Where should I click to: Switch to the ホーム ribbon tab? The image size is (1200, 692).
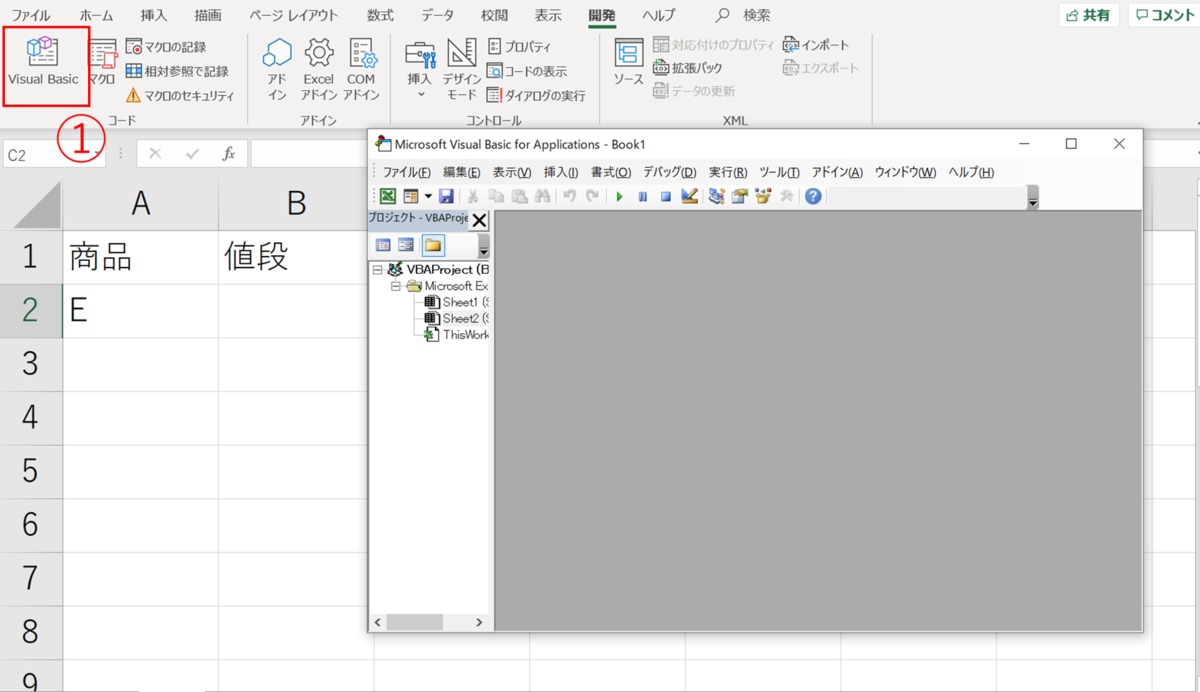click(96, 15)
